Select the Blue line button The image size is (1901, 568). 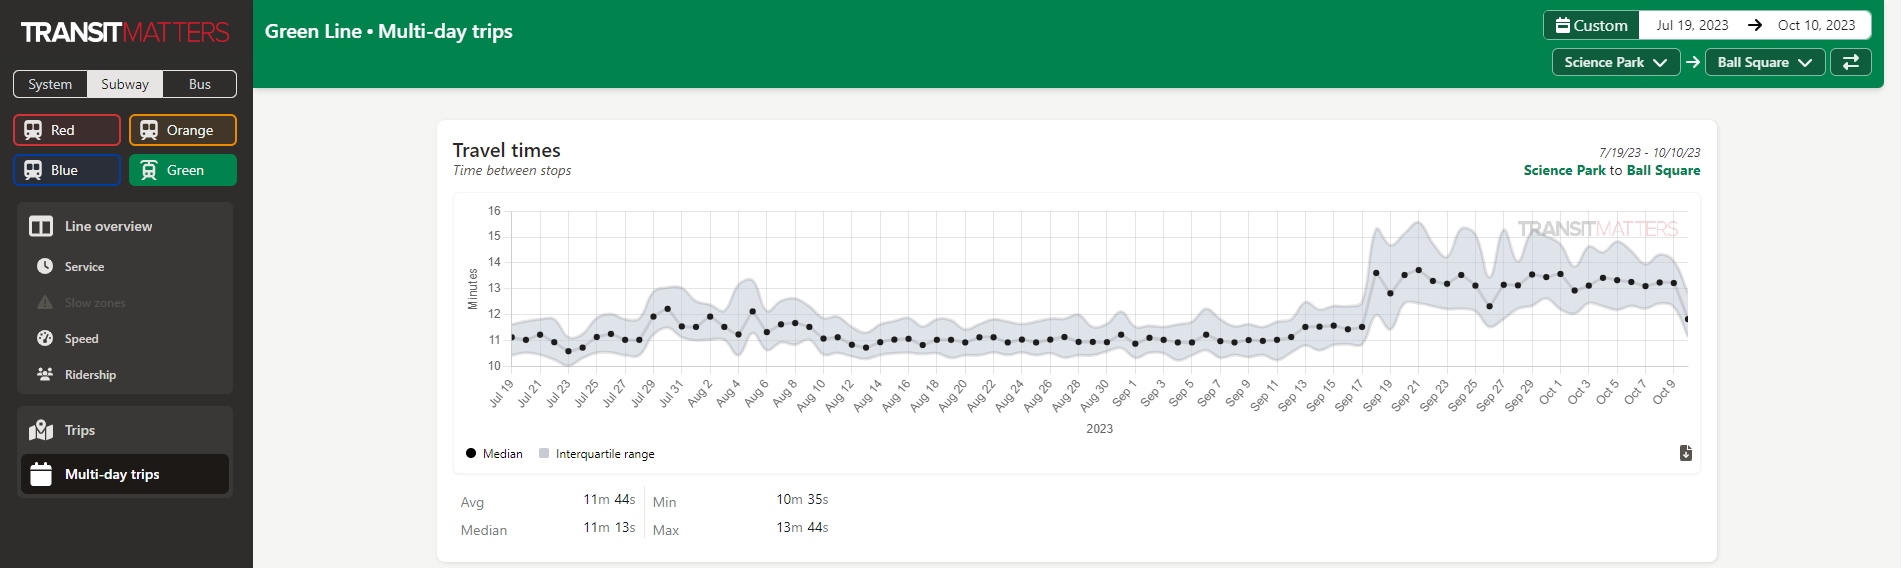(x=67, y=170)
